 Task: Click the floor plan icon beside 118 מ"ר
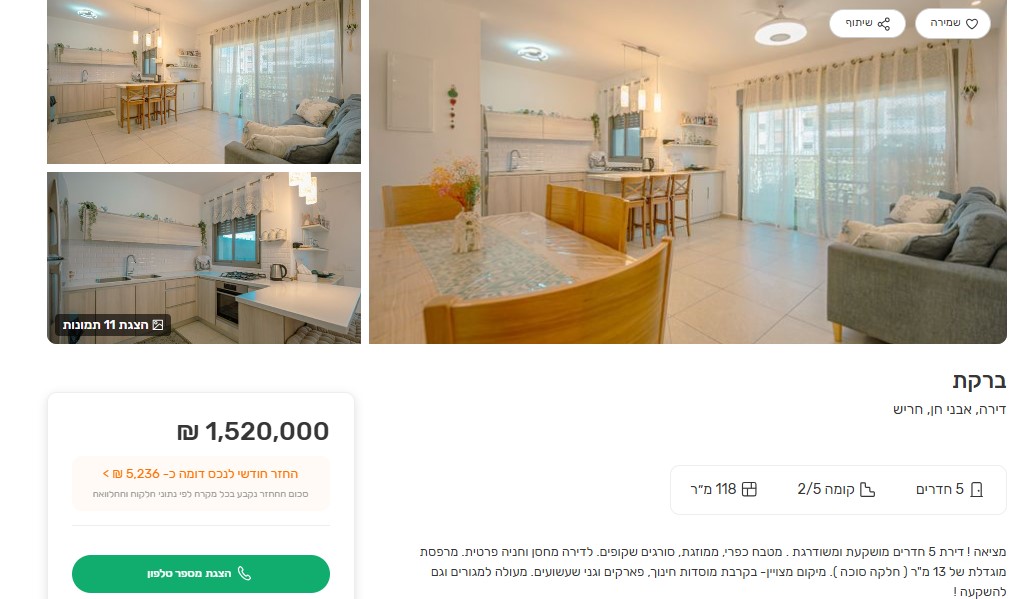coord(749,490)
